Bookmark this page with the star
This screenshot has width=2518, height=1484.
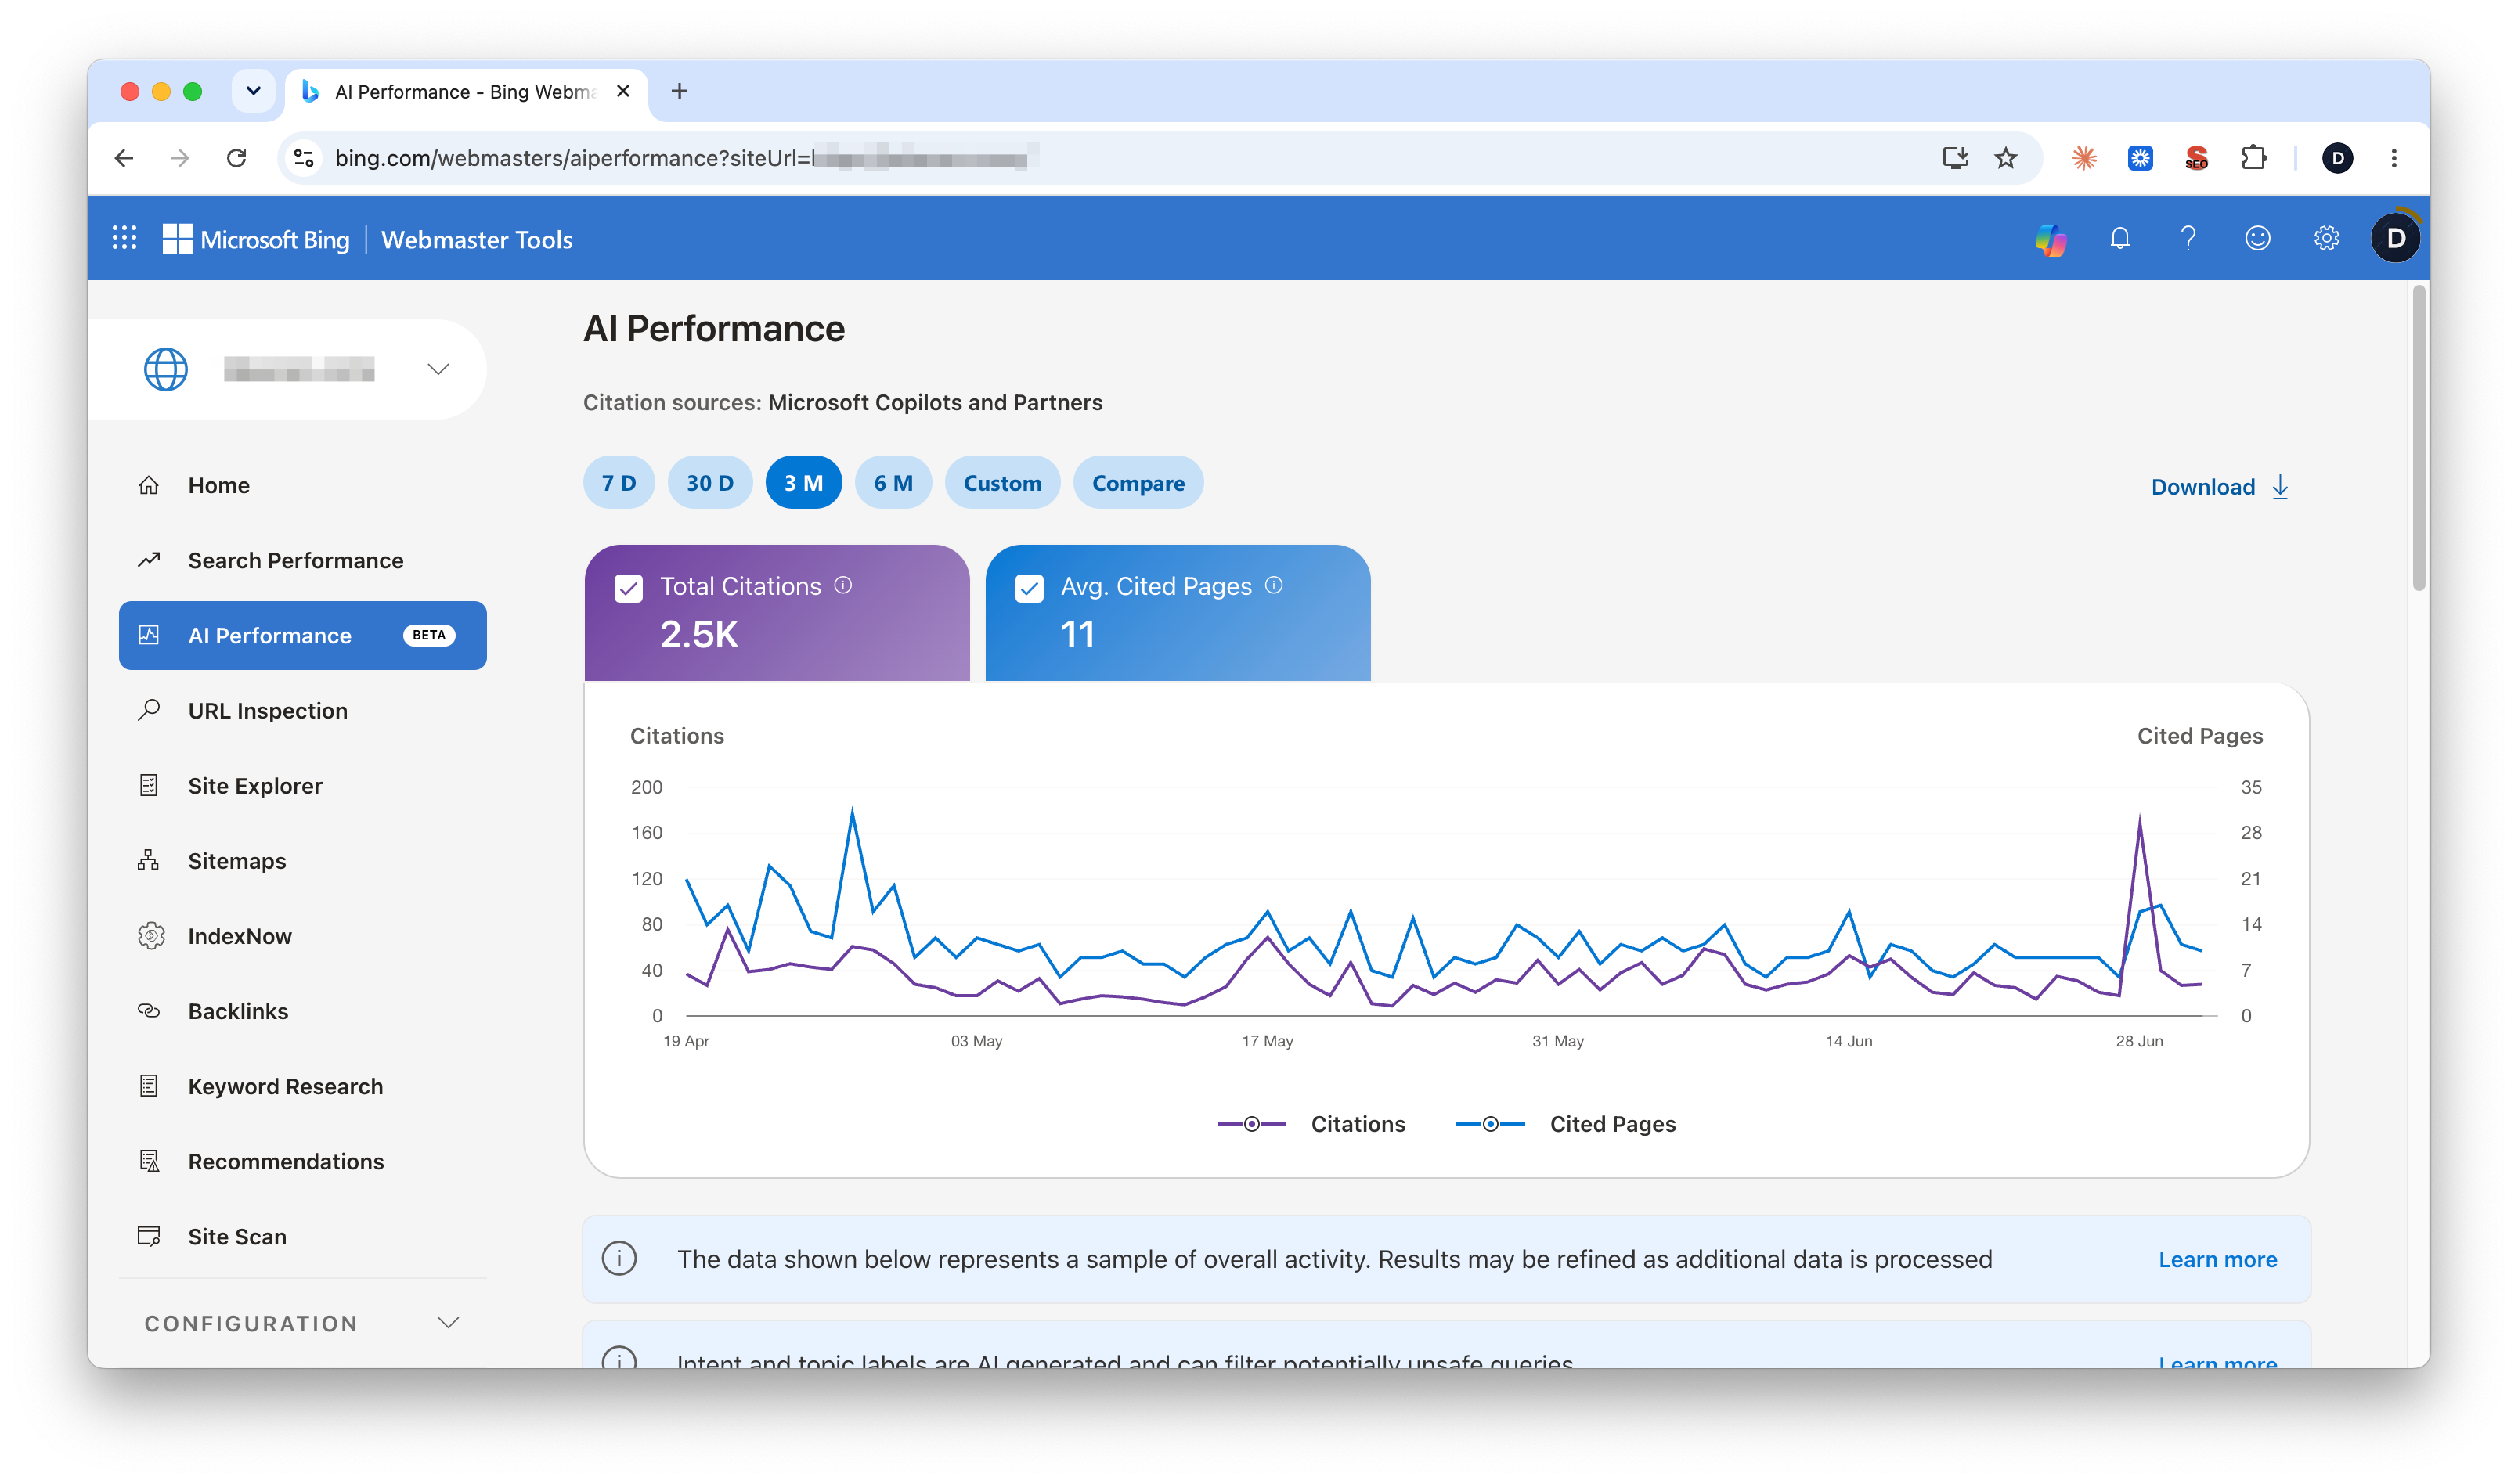(x=2005, y=158)
